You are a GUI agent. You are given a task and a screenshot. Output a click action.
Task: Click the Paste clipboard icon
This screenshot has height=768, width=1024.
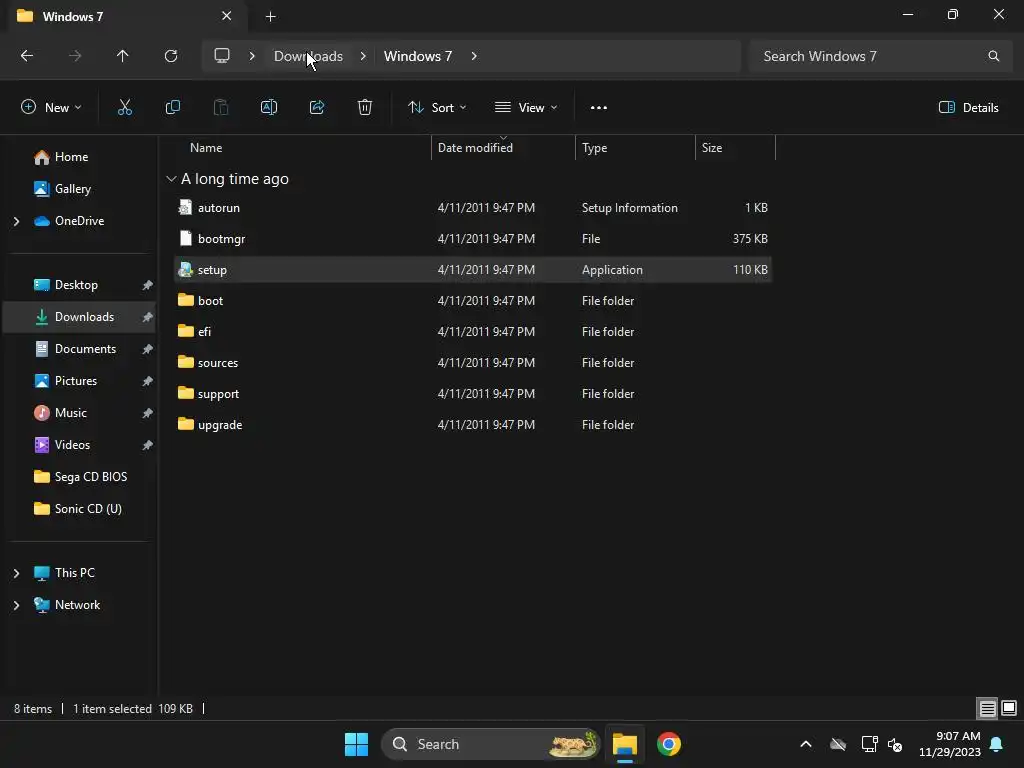point(221,108)
